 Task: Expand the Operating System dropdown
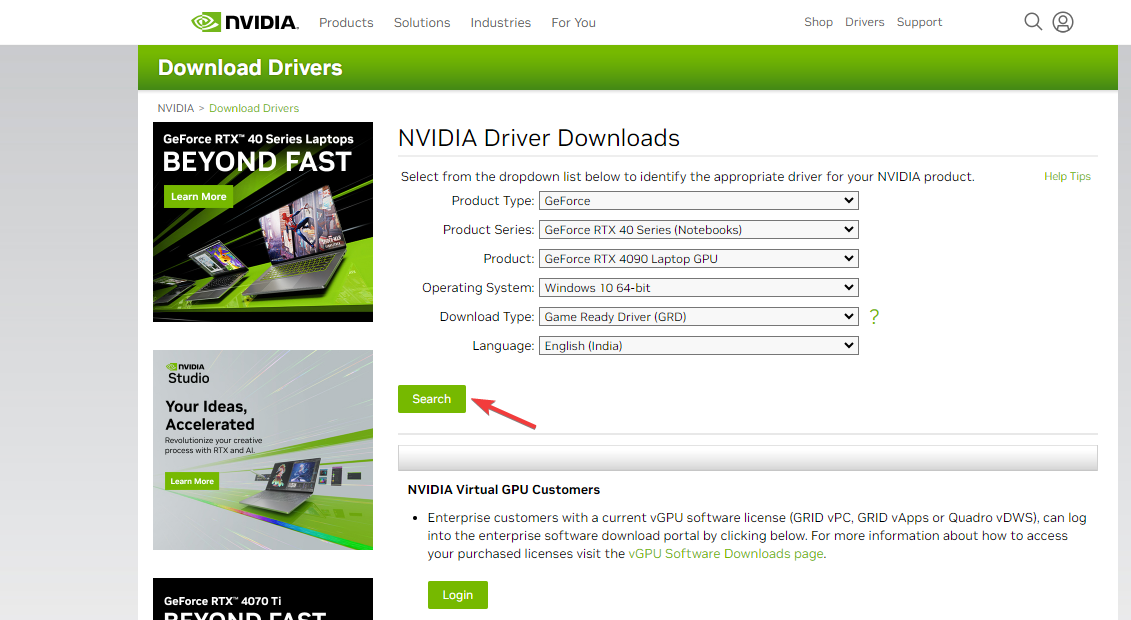coord(699,288)
